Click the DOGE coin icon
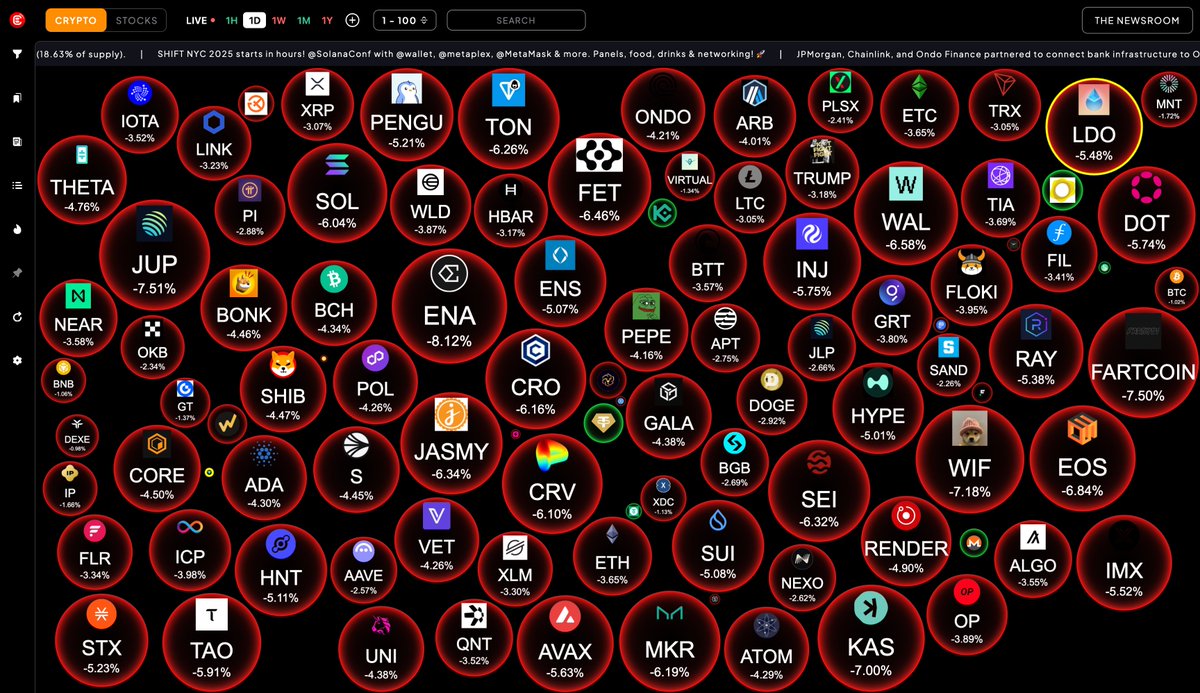Viewport: 1200px width, 693px height. [772, 381]
